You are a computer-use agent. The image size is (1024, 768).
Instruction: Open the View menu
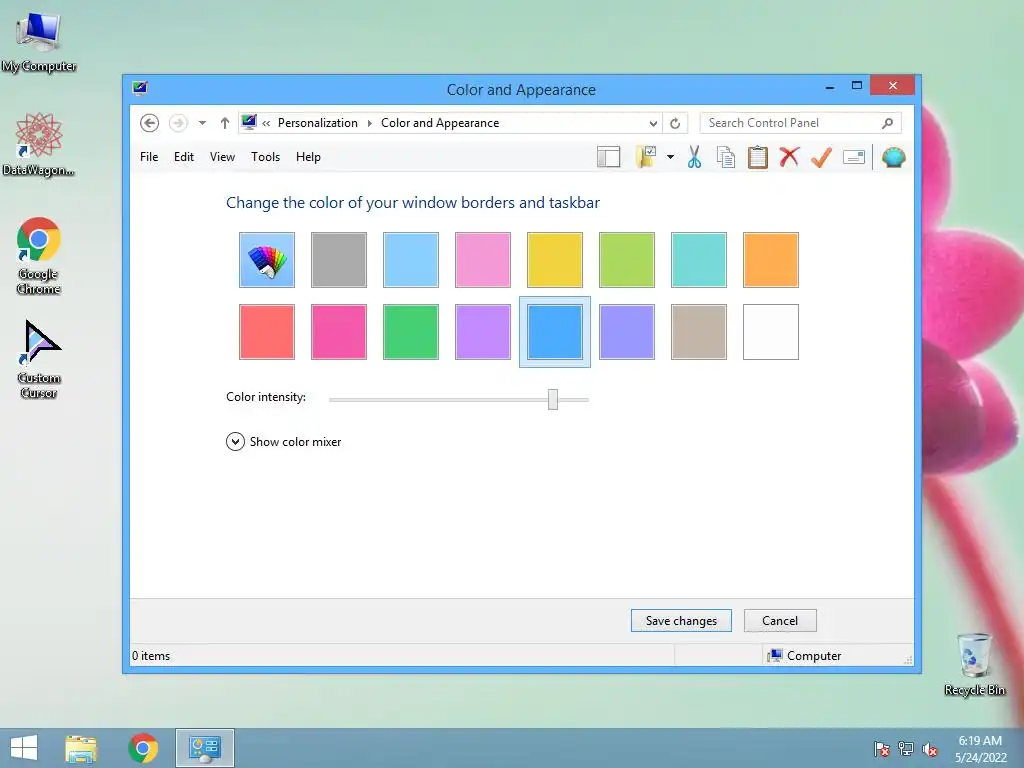pos(222,157)
